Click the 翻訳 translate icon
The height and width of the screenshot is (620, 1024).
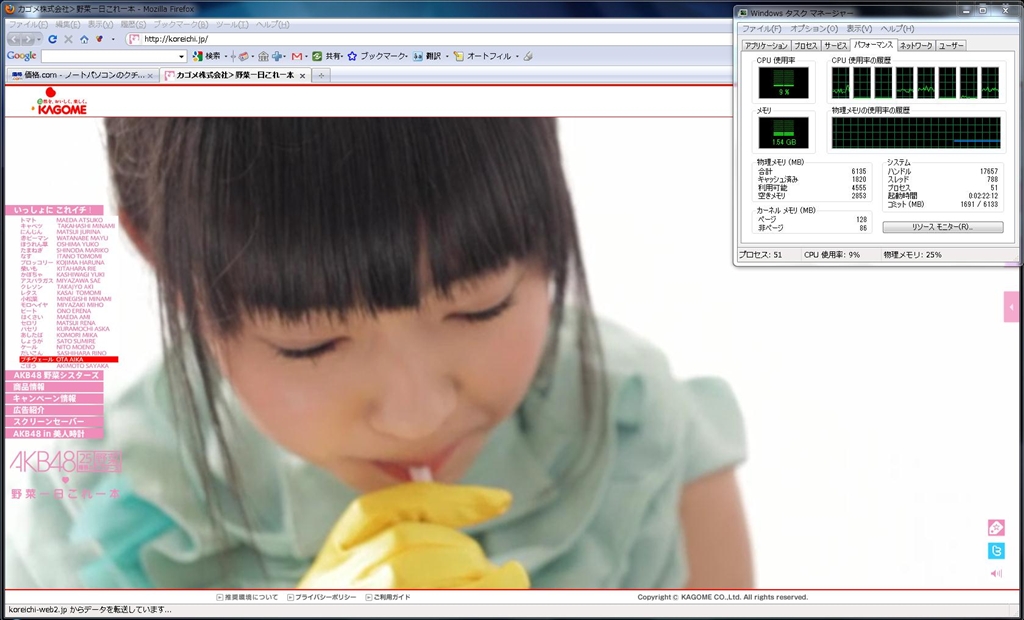pos(418,56)
